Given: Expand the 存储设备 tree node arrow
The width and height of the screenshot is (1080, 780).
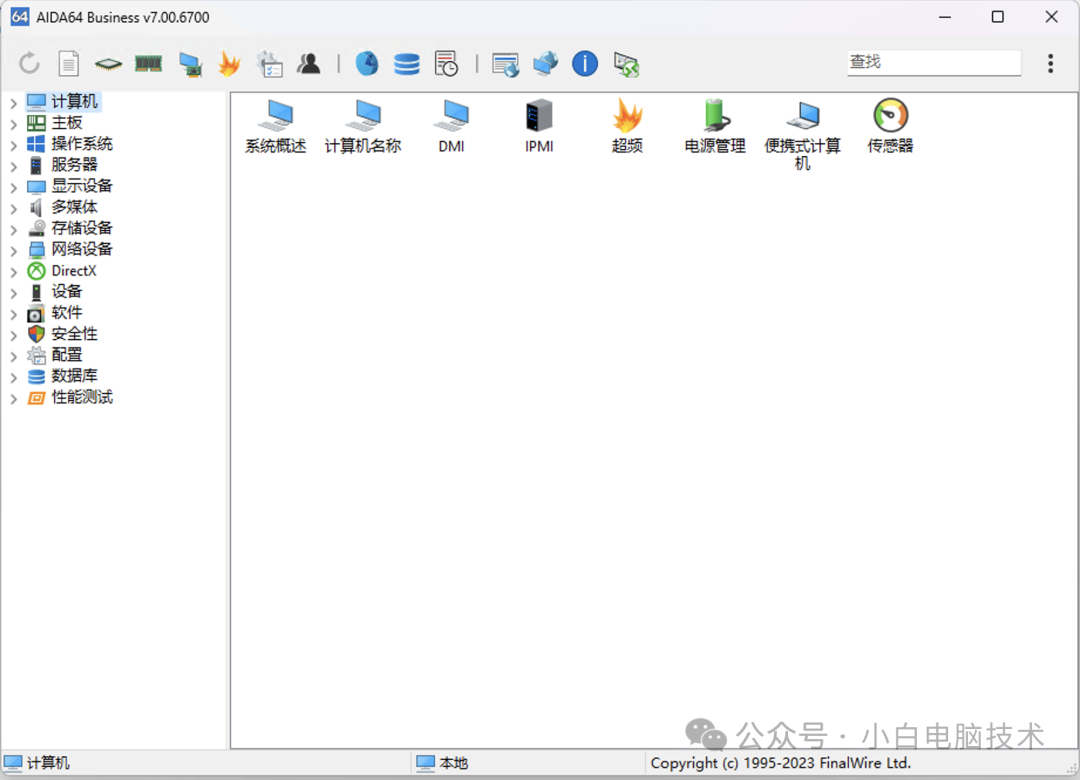Looking at the screenshot, I should tap(13, 230).
